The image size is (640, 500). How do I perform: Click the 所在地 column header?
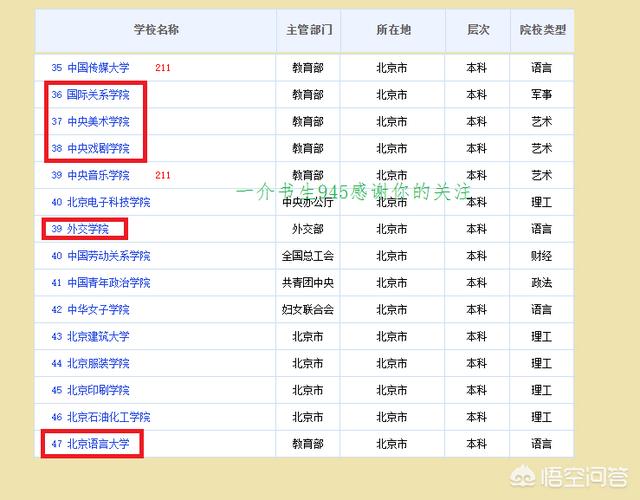393,30
